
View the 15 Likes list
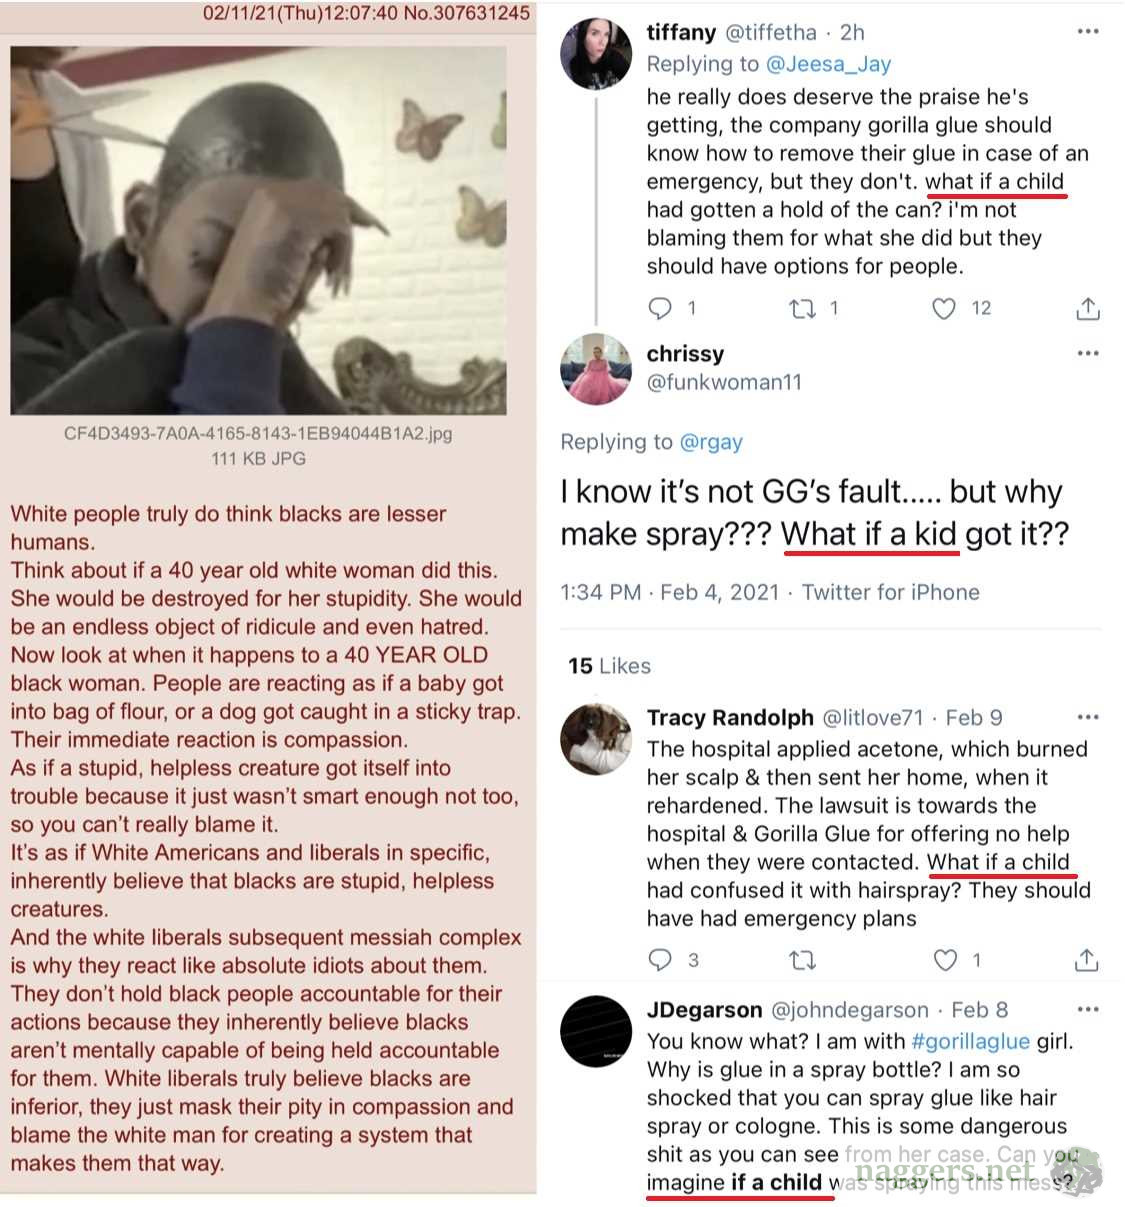[609, 666]
